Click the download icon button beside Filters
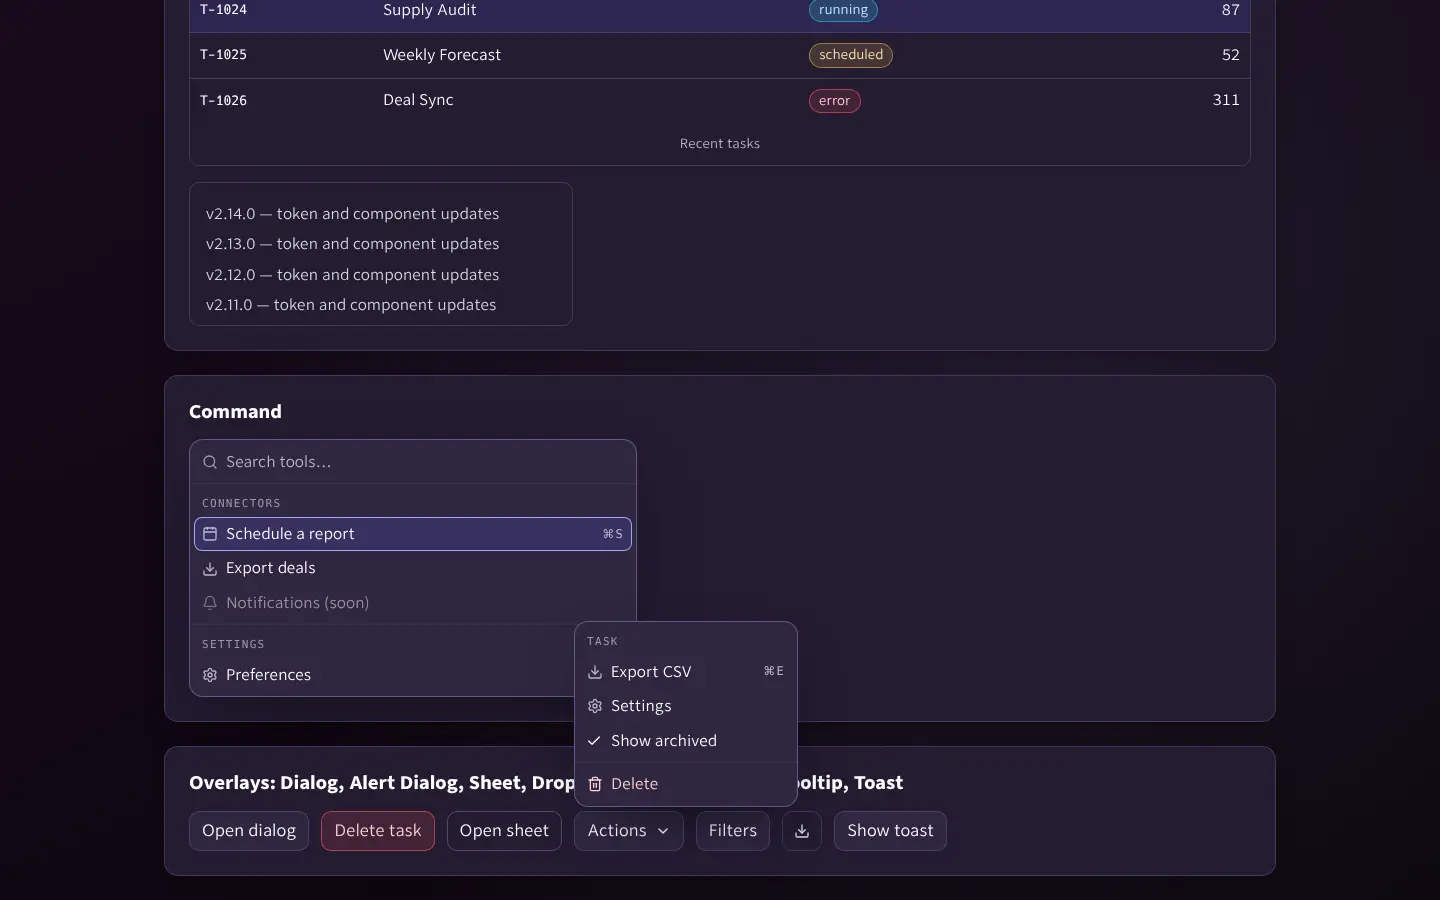1440x900 pixels. tap(802, 831)
